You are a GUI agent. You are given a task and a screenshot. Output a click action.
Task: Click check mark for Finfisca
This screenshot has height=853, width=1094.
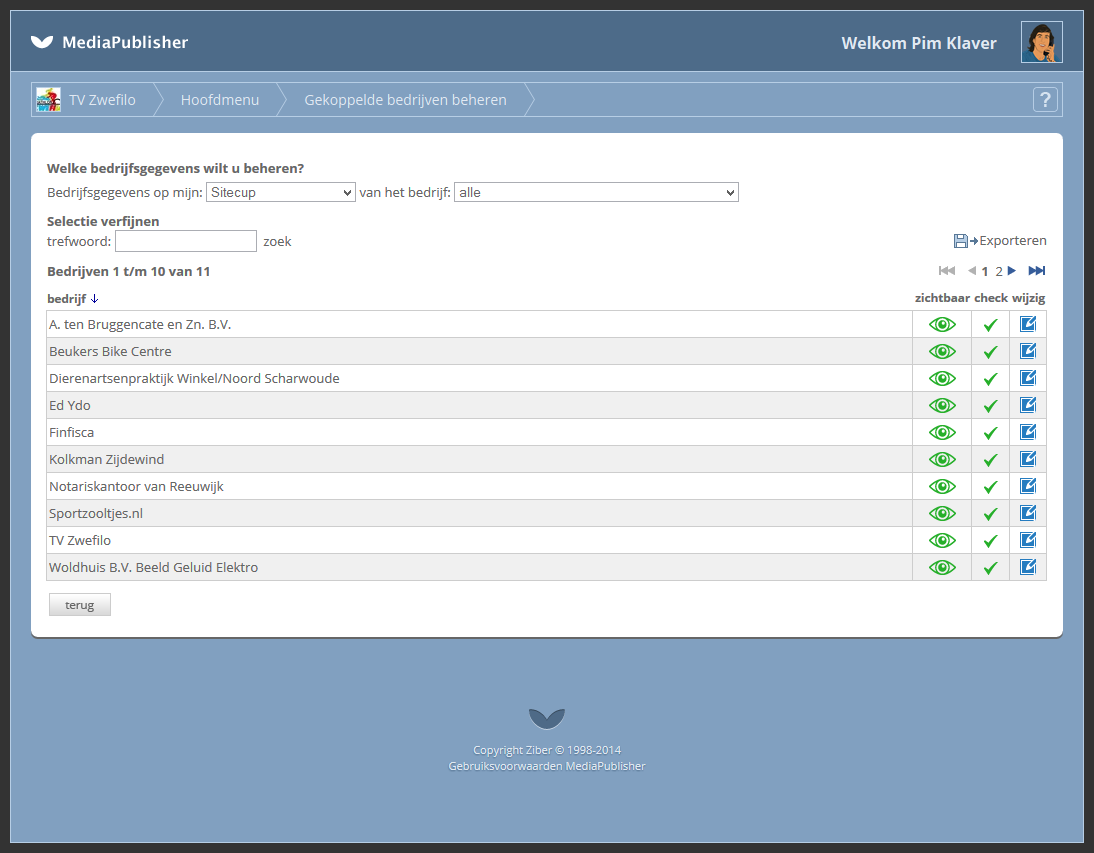pyautogui.click(x=990, y=433)
